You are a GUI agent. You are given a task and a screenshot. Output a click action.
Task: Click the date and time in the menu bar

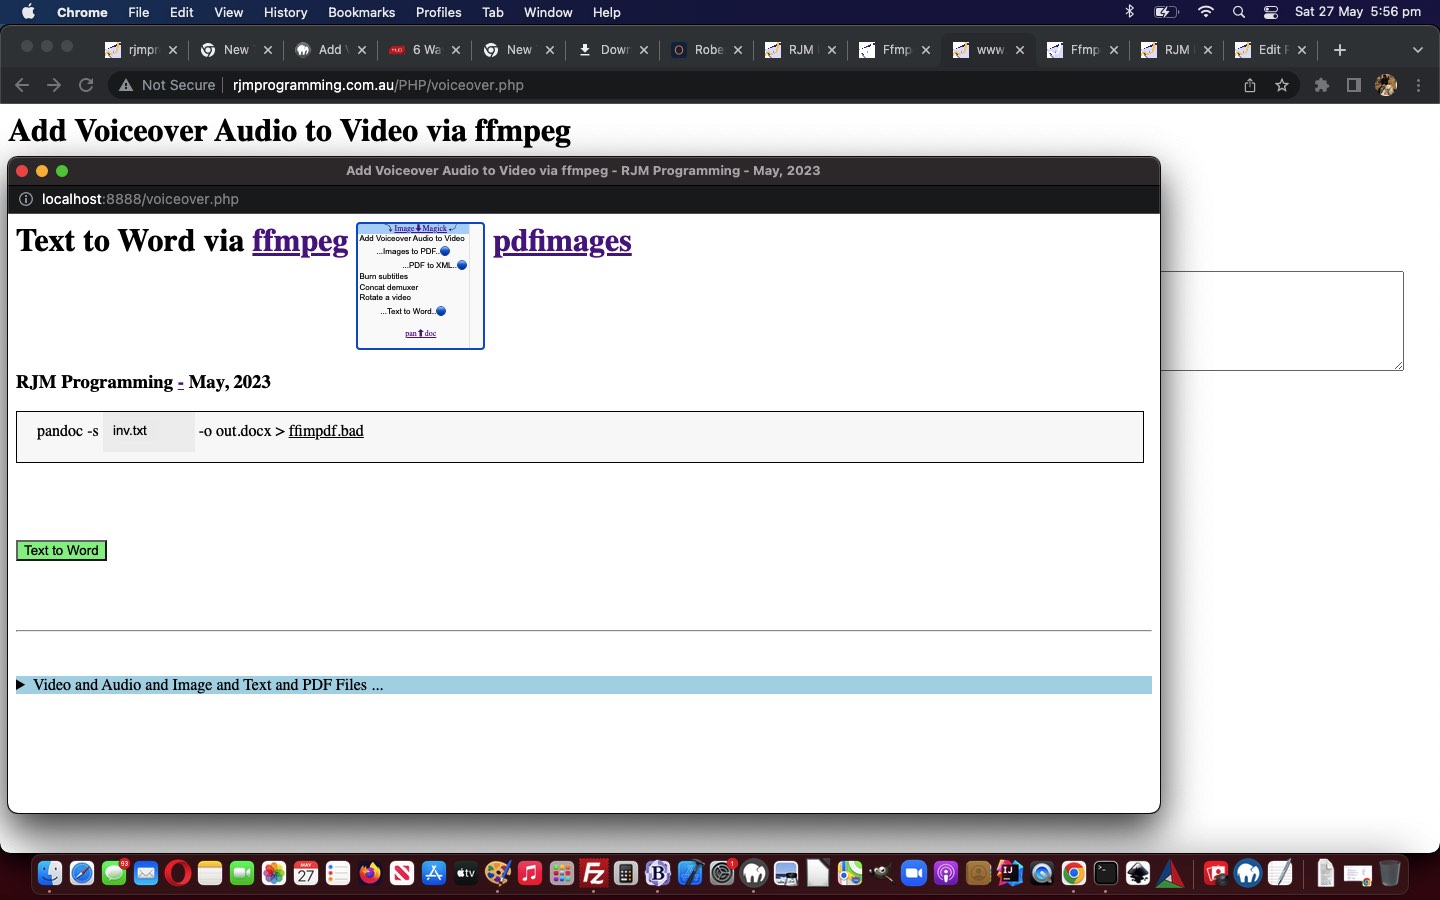[x=1357, y=12]
